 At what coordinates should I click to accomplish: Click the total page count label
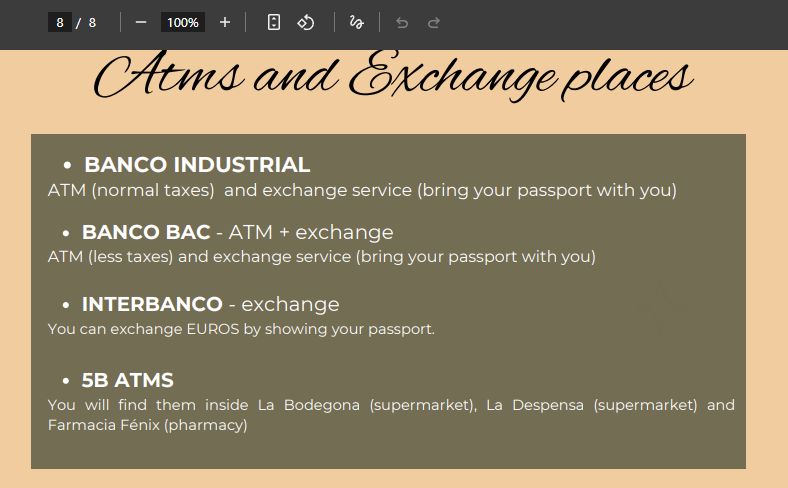click(x=92, y=22)
